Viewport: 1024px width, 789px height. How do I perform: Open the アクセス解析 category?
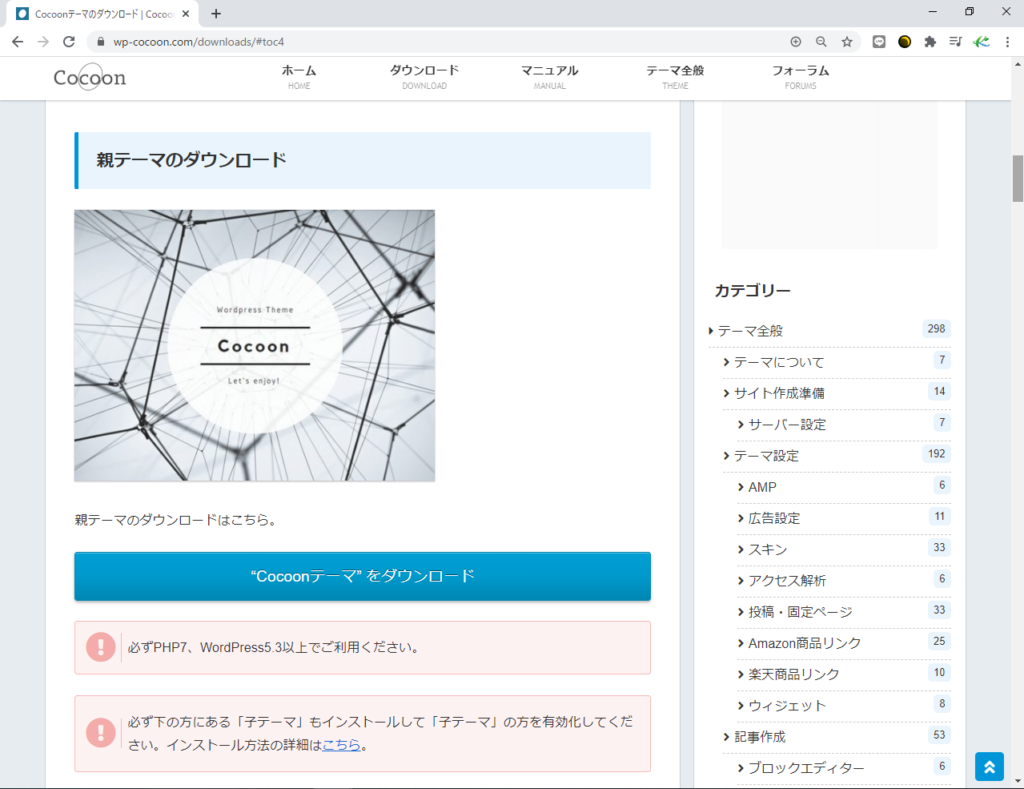[x=787, y=581]
